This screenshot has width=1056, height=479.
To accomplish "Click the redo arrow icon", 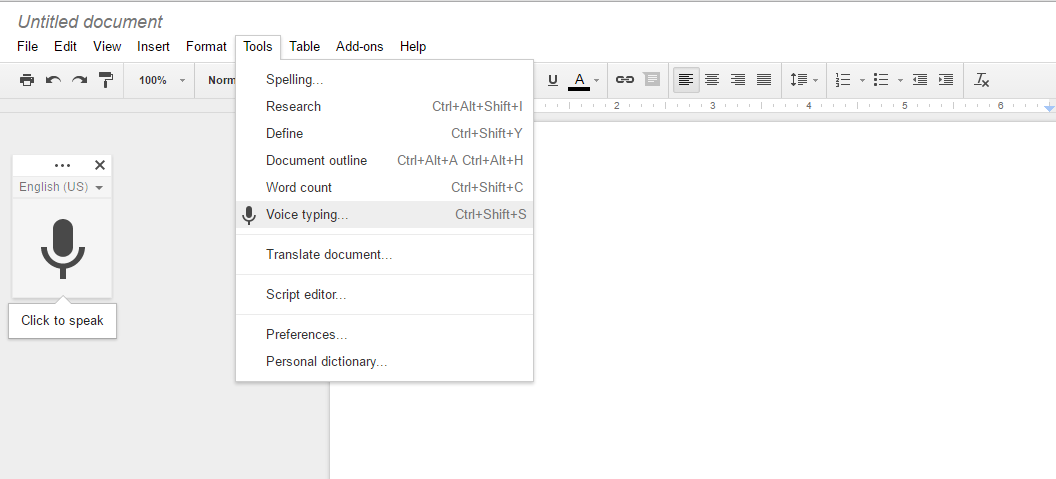I will click(x=79, y=80).
